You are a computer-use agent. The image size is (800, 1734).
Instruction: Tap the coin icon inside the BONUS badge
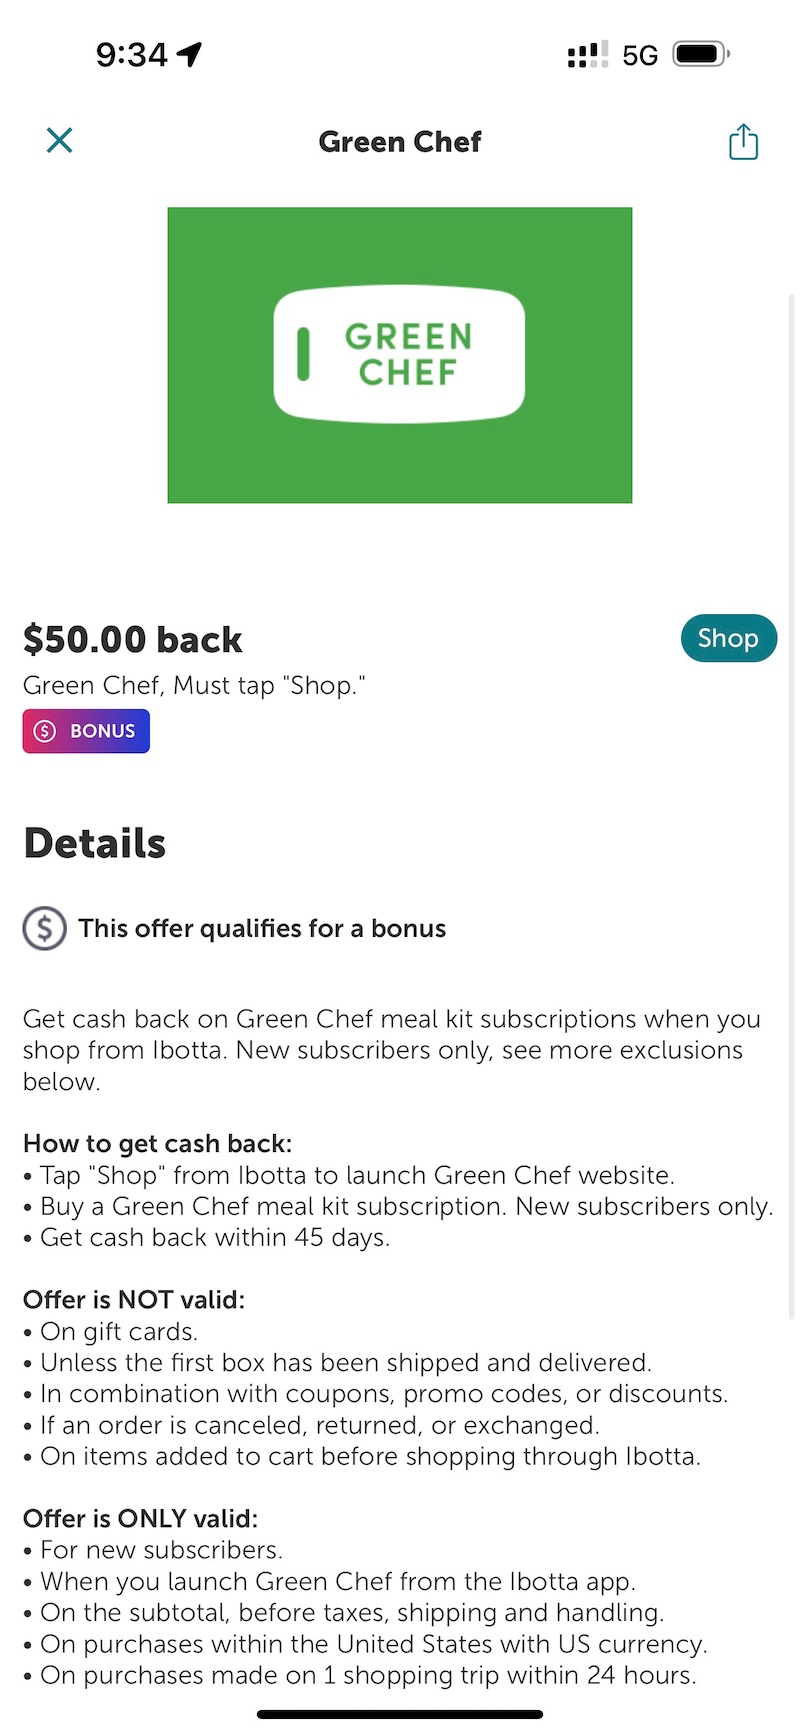click(x=44, y=731)
